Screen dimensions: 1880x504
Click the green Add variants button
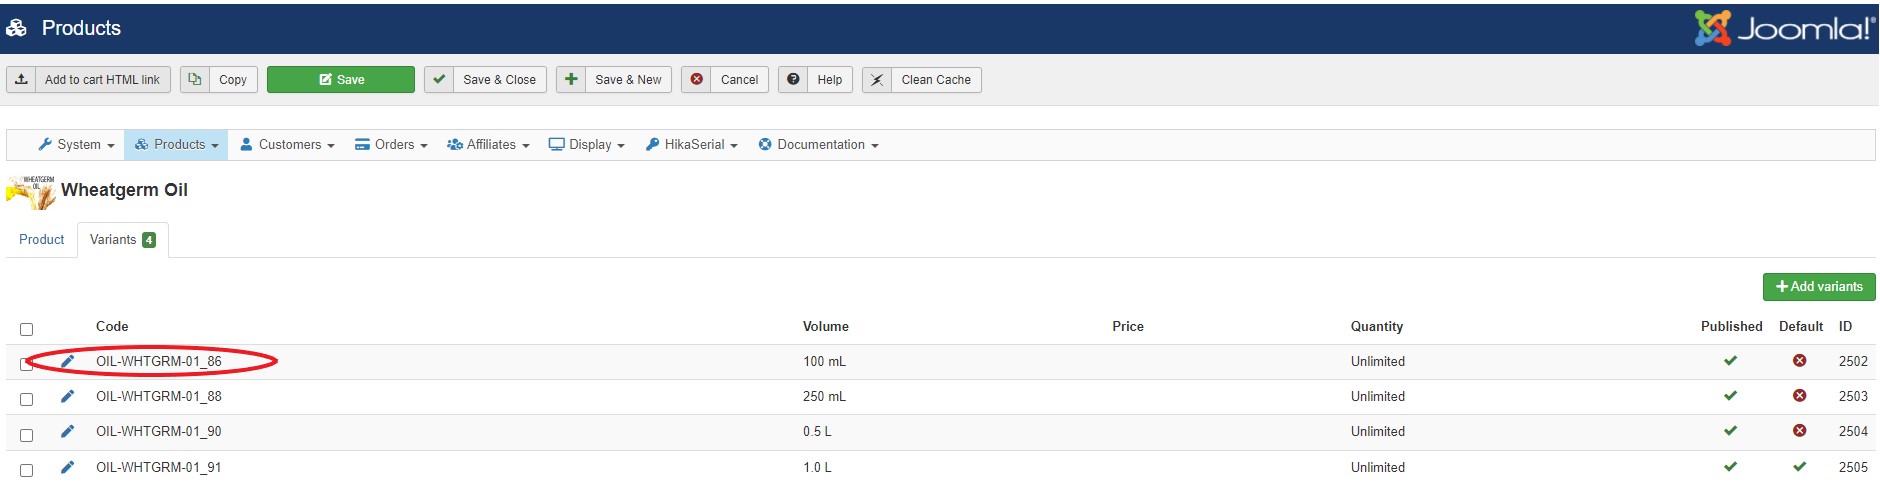click(1819, 287)
